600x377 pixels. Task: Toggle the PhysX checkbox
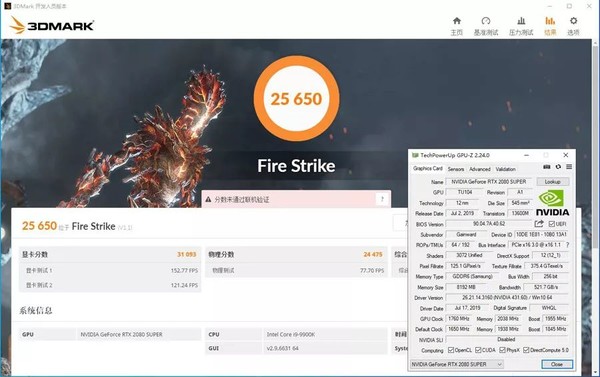pos(502,350)
